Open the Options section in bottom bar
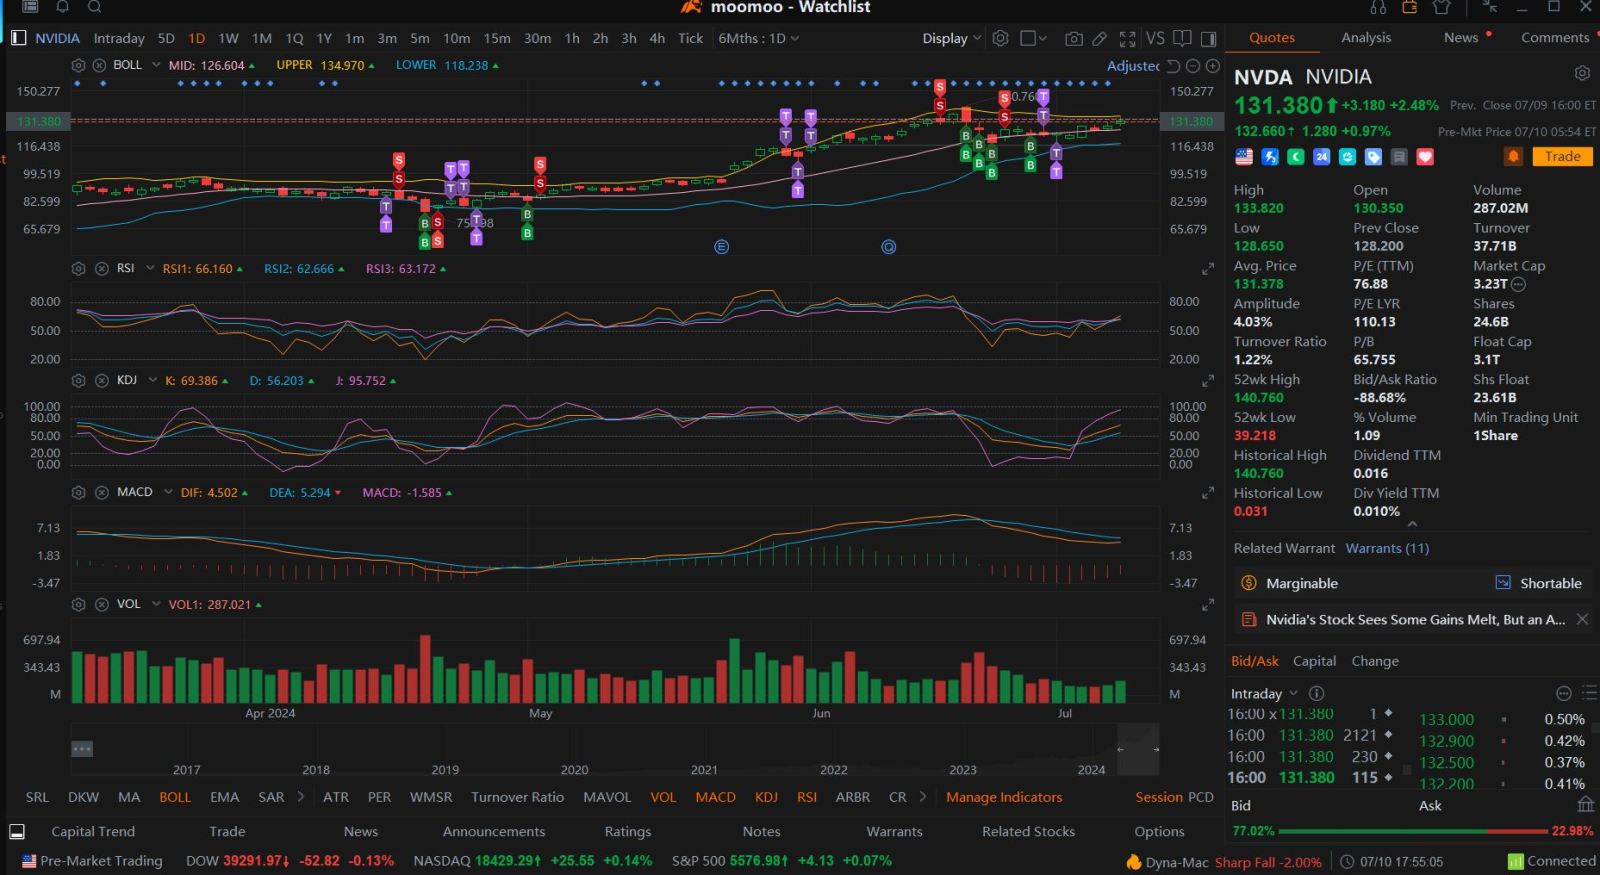 pyautogui.click(x=1159, y=832)
